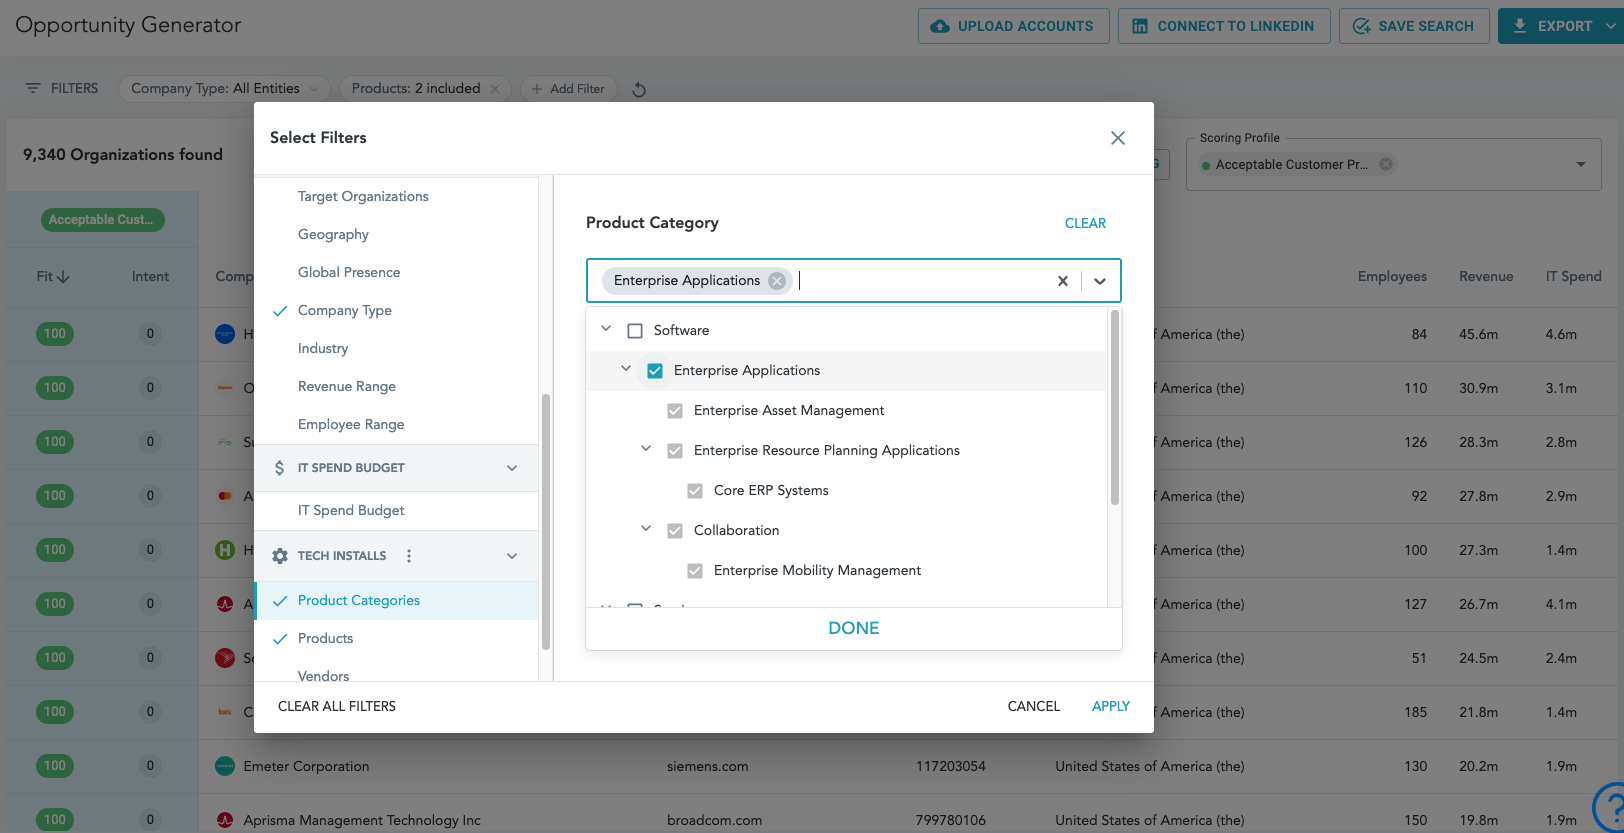The height and width of the screenshot is (833, 1624).
Task: Select Products in the filter list
Action: point(325,638)
